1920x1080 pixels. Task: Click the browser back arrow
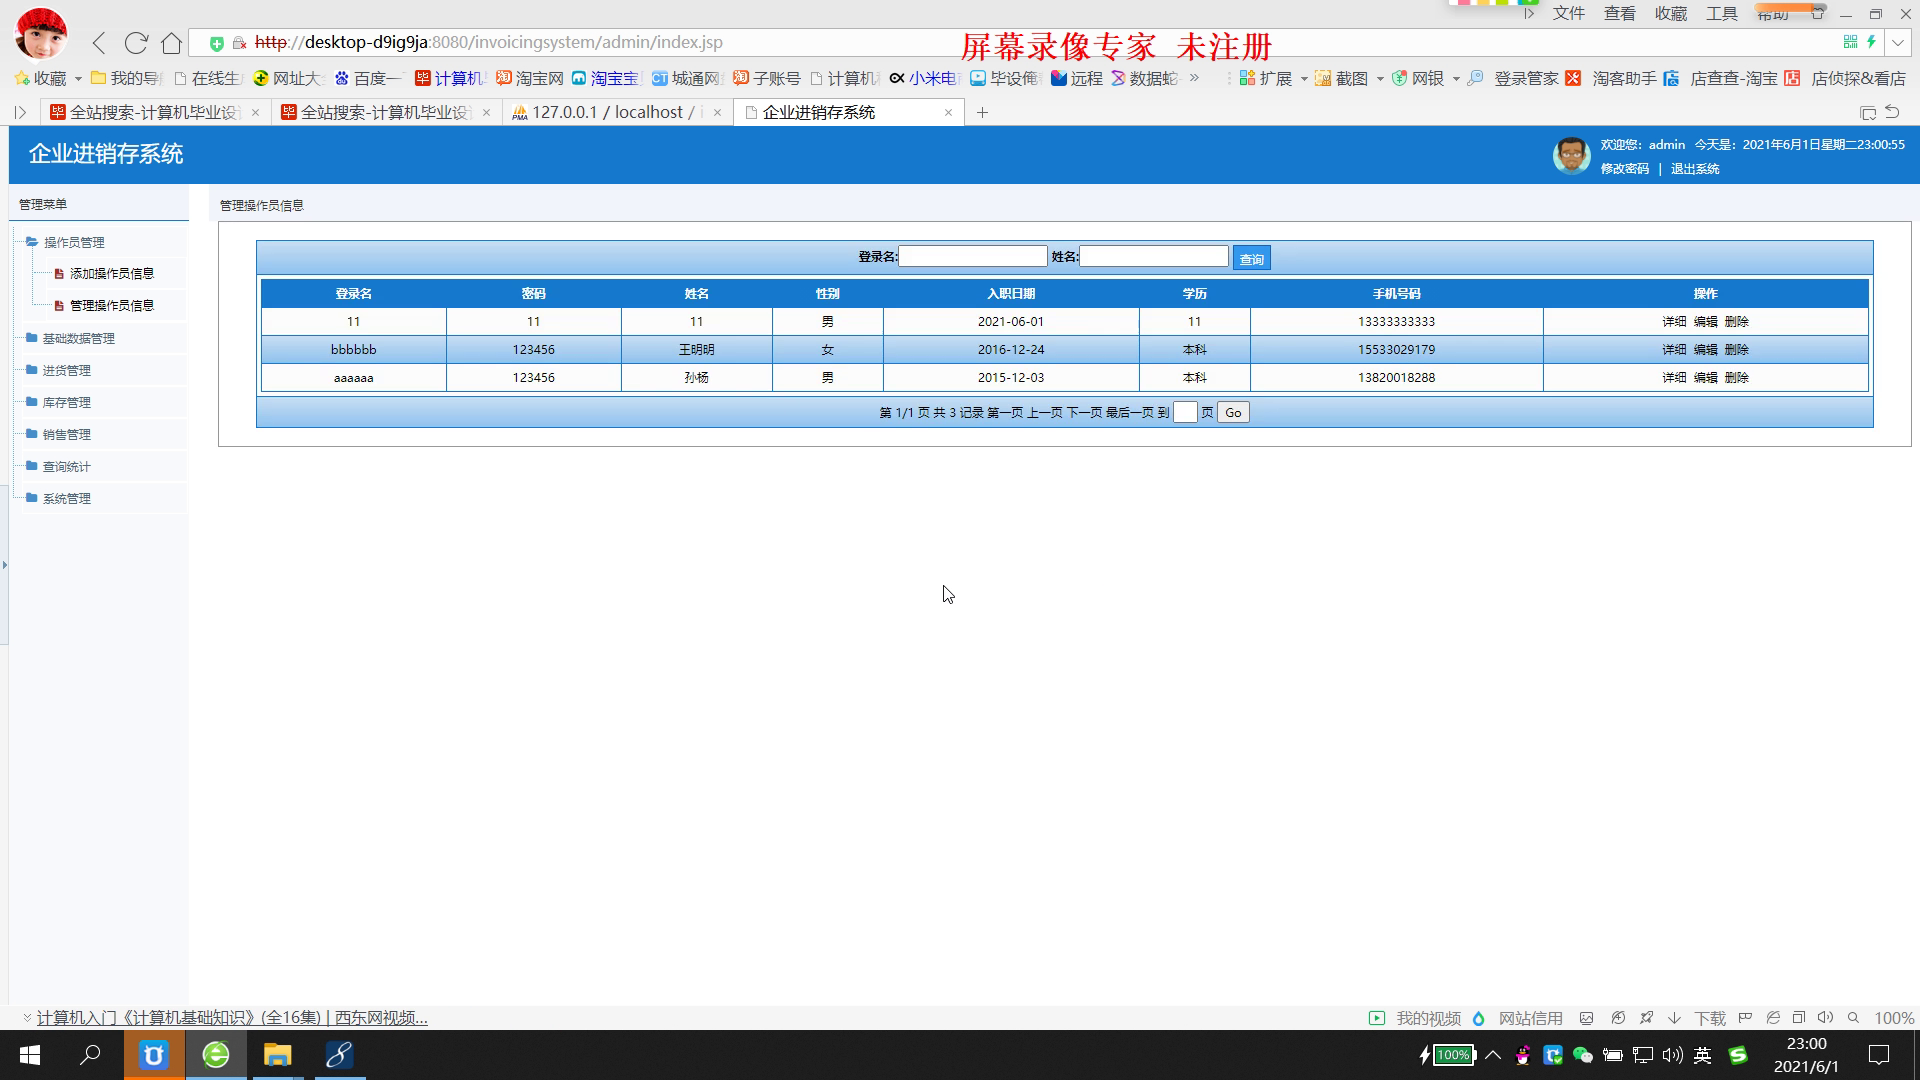pos(99,43)
